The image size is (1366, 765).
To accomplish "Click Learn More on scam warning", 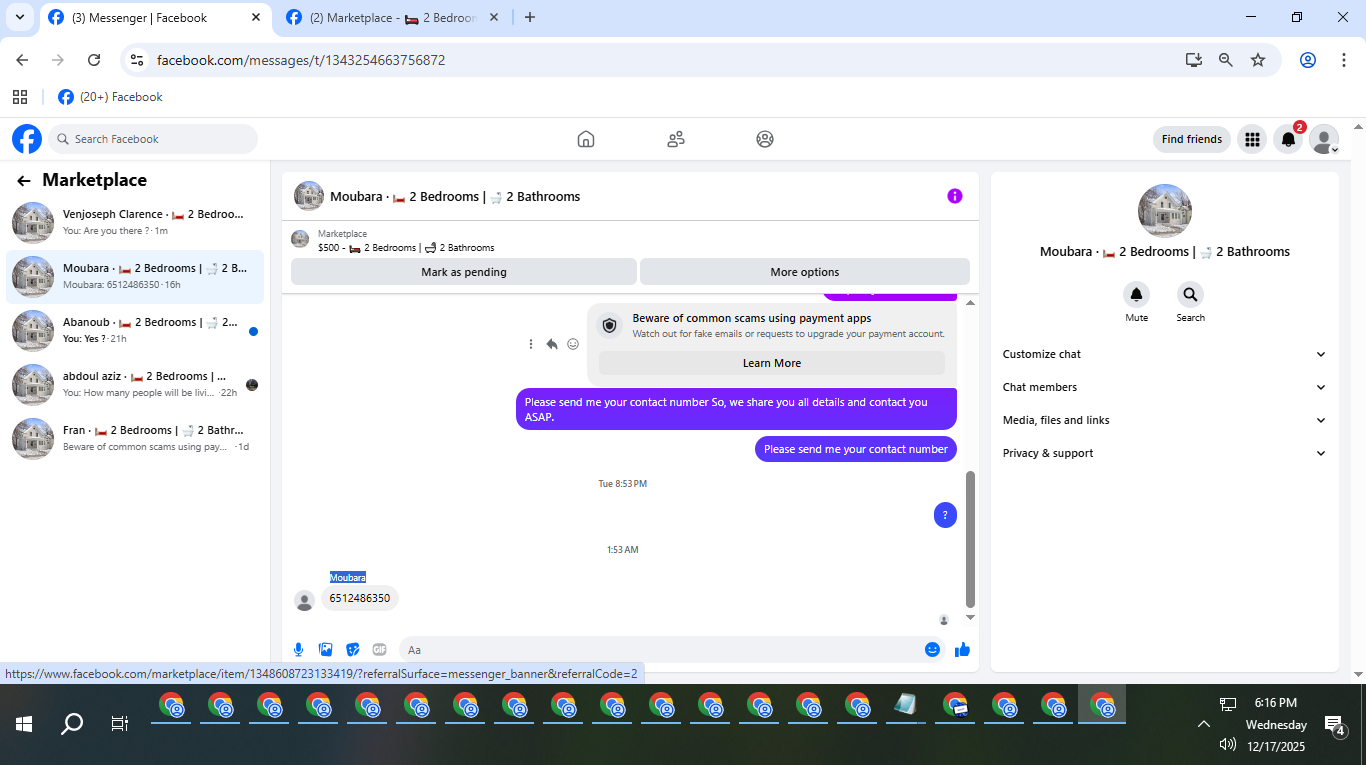I will (772, 363).
